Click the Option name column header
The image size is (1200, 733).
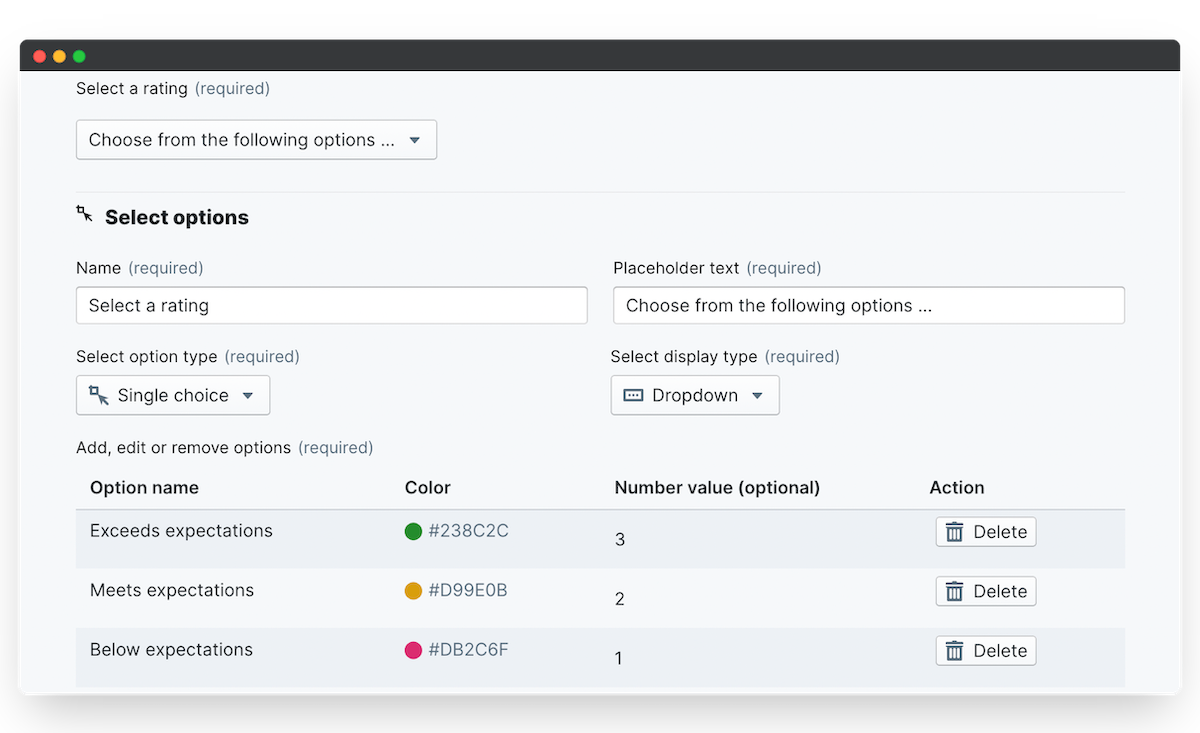(144, 488)
